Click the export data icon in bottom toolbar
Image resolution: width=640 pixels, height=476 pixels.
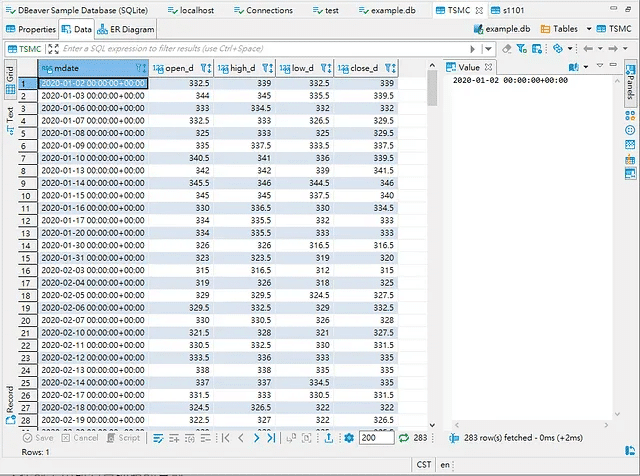(x=329, y=438)
